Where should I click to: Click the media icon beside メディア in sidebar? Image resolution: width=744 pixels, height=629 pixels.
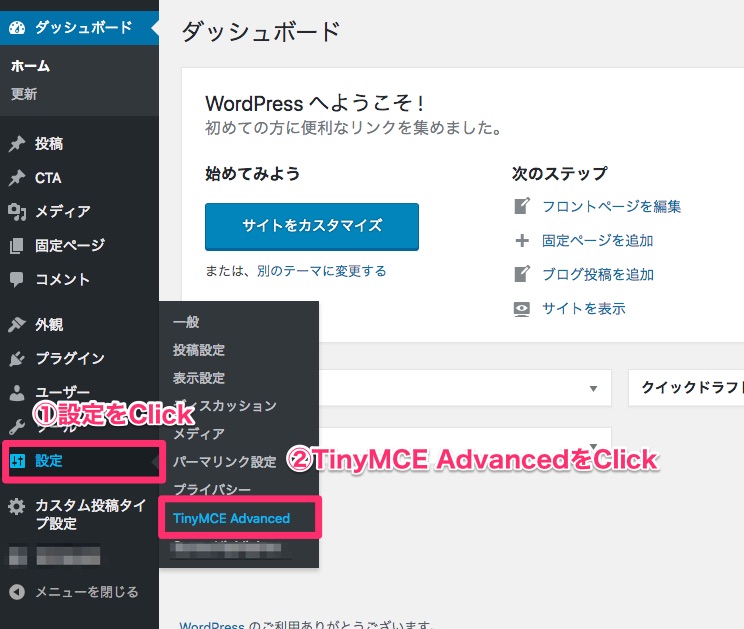click(17, 212)
